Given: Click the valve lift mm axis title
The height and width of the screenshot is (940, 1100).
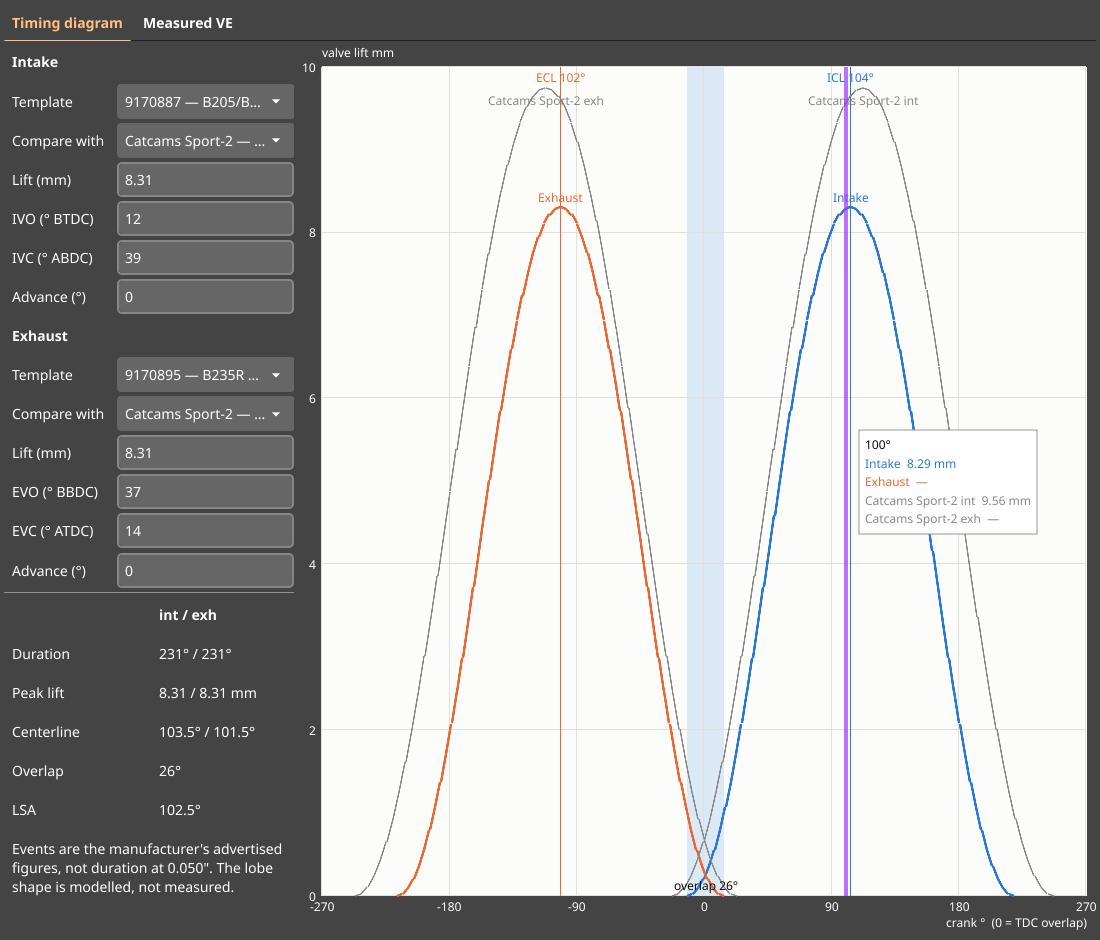Looking at the screenshot, I should pyautogui.click(x=358, y=53).
